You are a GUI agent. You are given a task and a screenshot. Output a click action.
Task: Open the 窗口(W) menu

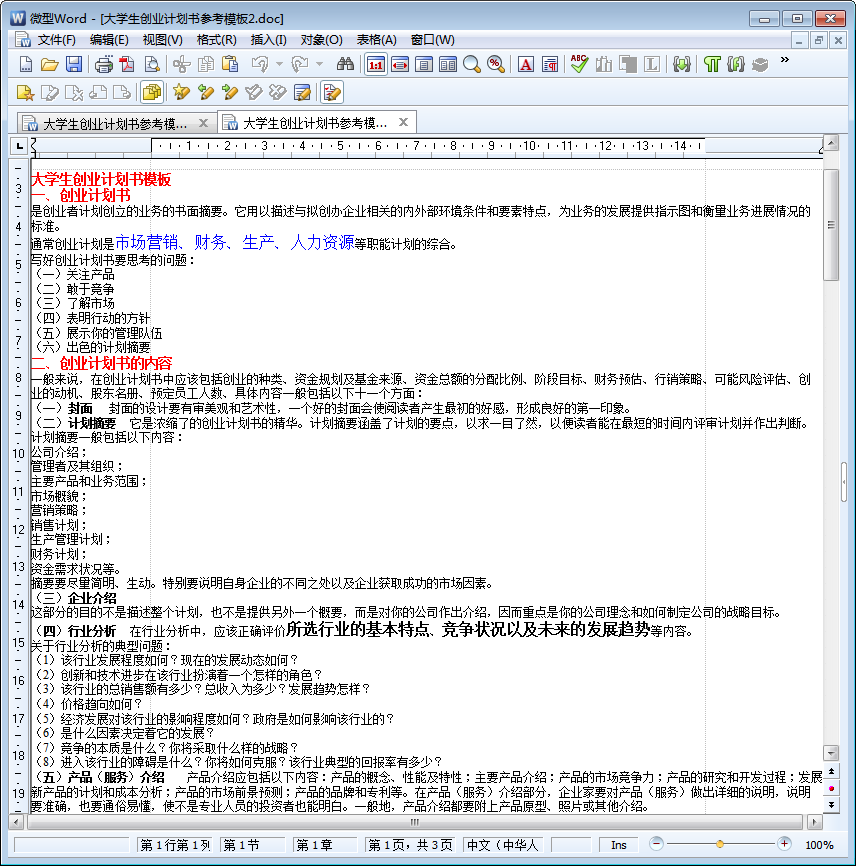pos(432,40)
